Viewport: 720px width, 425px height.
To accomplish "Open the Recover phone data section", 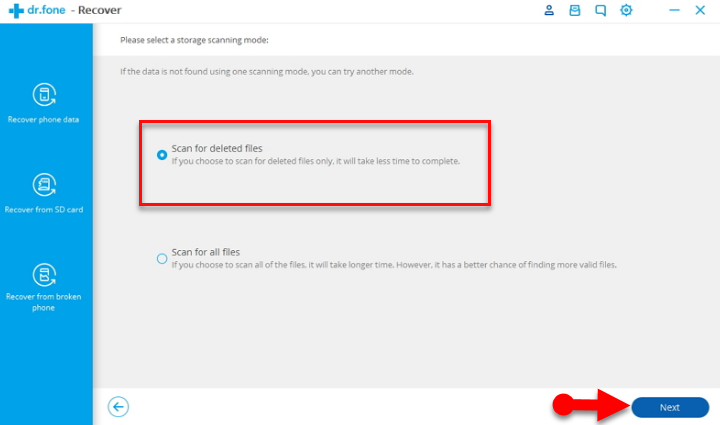I will click(x=43, y=96).
